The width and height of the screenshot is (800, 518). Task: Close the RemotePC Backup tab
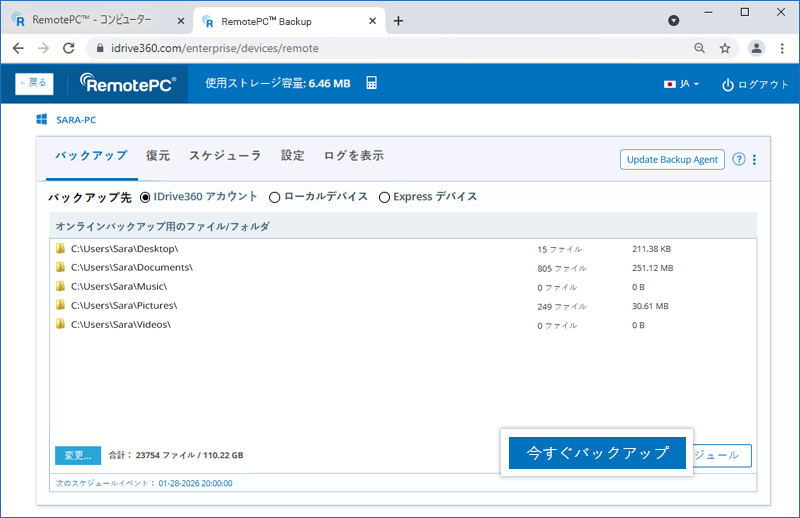point(372,21)
